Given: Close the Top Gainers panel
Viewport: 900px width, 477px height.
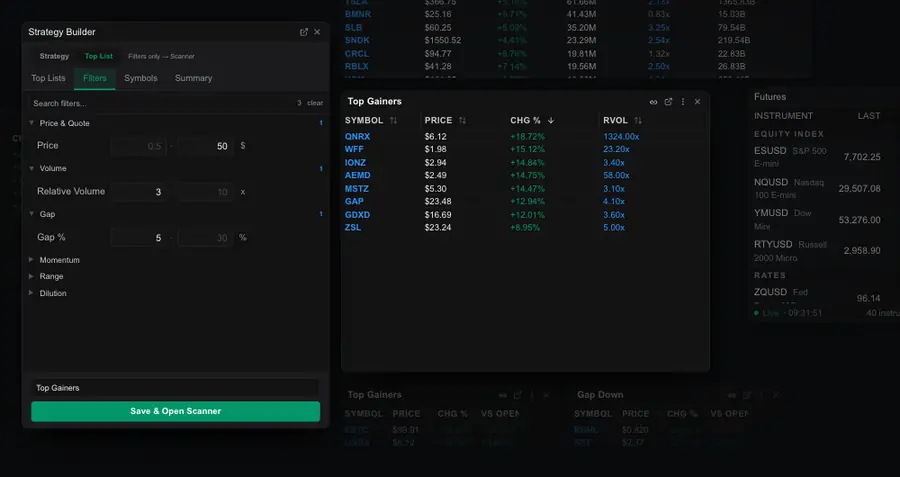Looking at the screenshot, I should (697, 102).
